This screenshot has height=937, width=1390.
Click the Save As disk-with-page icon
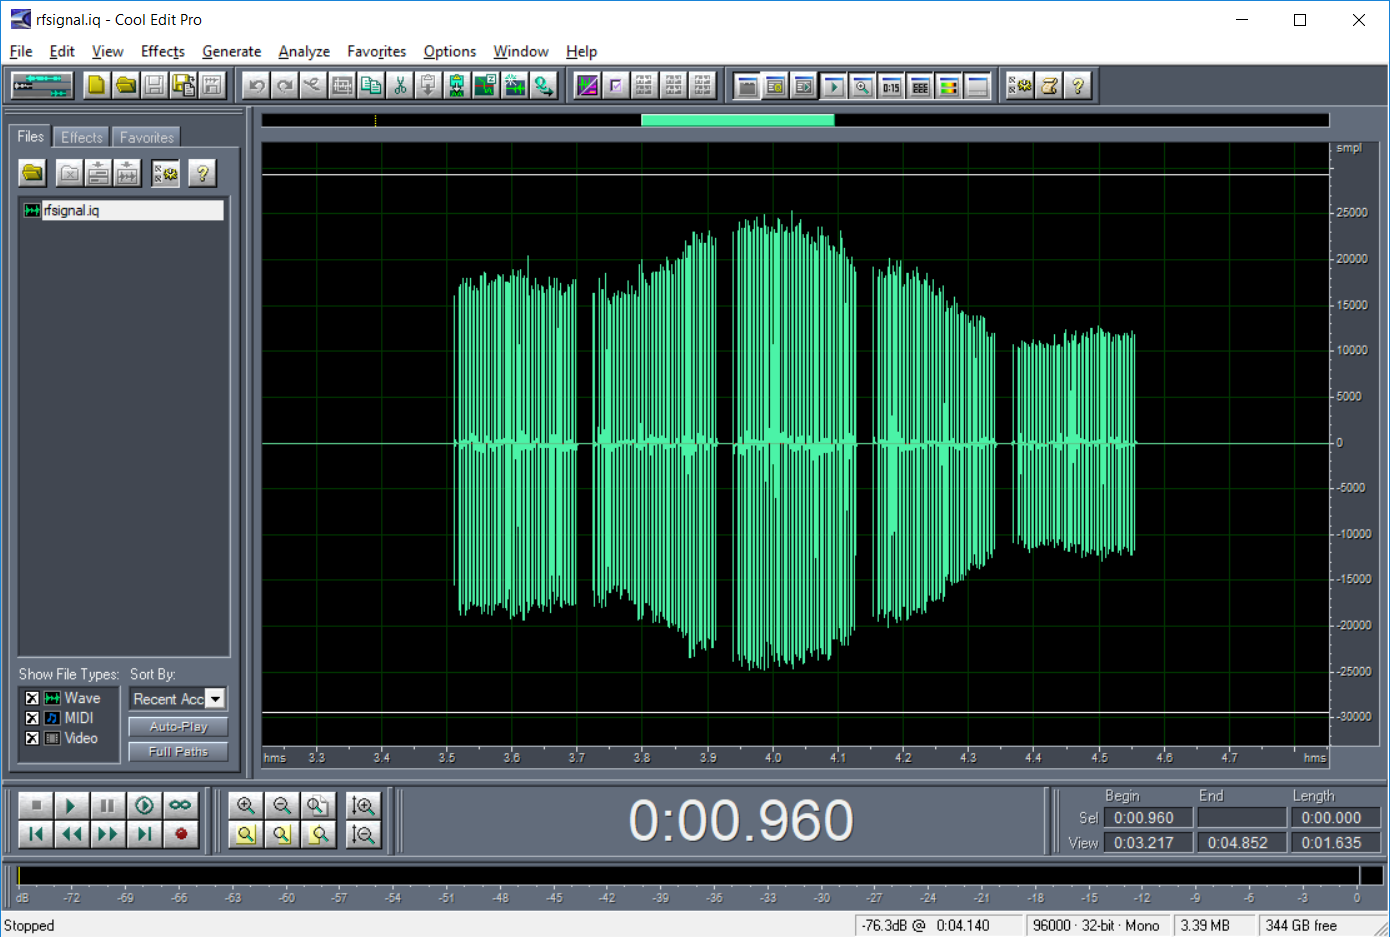point(183,85)
